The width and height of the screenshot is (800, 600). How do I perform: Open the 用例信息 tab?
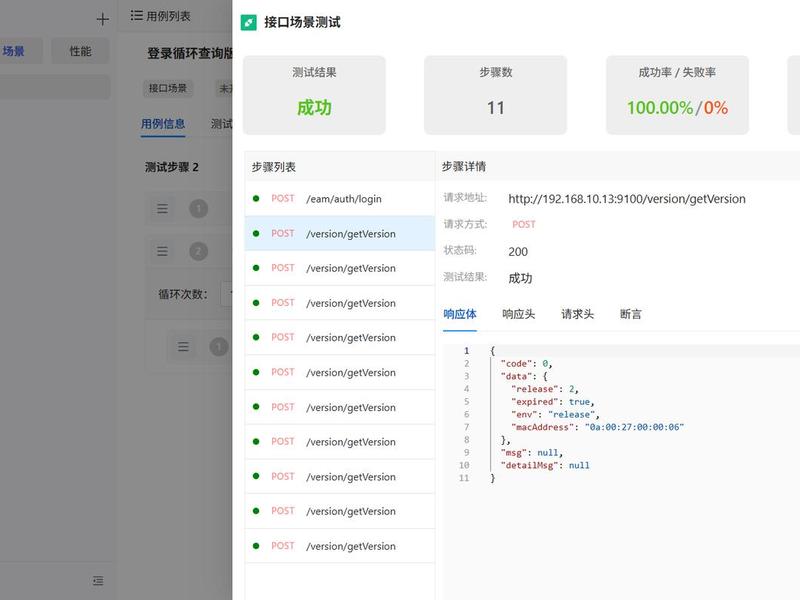click(x=163, y=124)
